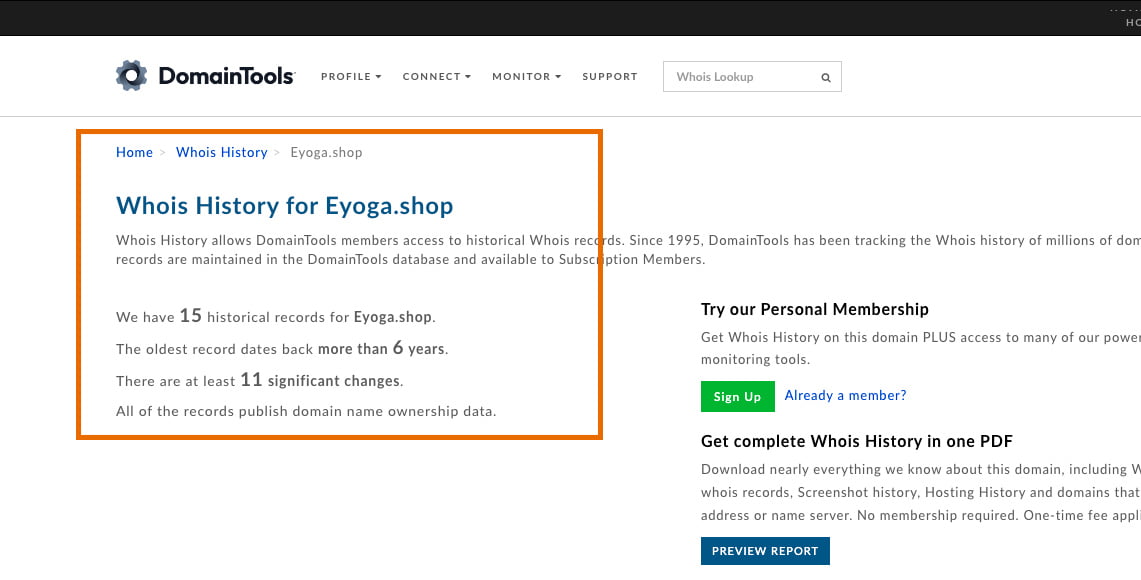Click the "more than 6 years" line
Image resolution: width=1141 pixels, height=580 pixels.
[282, 349]
